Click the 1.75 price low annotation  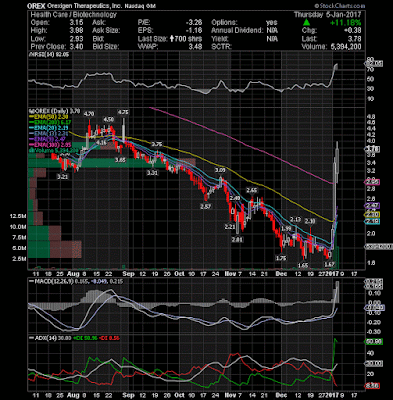282,258
